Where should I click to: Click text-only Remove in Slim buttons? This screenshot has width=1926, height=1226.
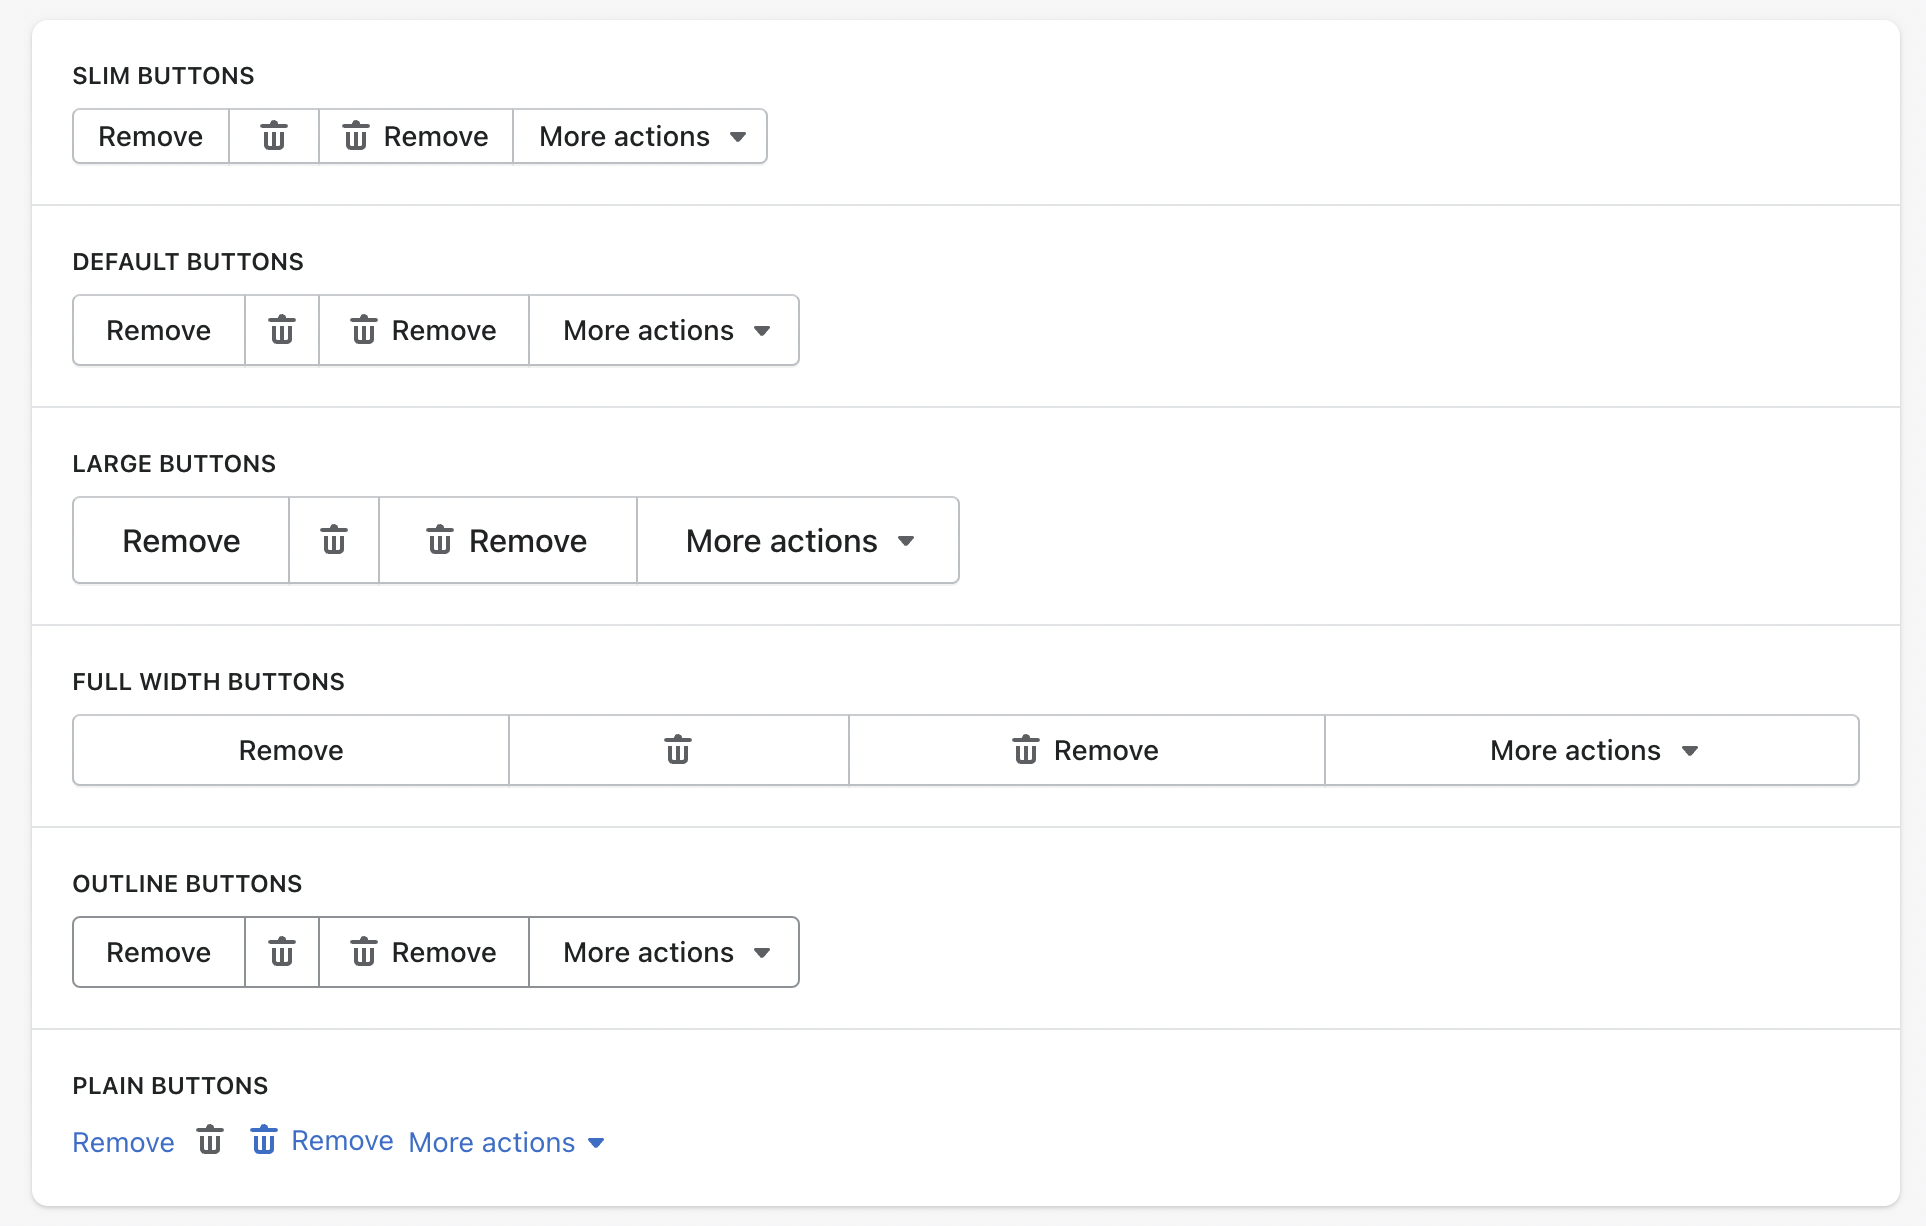pyautogui.click(x=151, y=136)
